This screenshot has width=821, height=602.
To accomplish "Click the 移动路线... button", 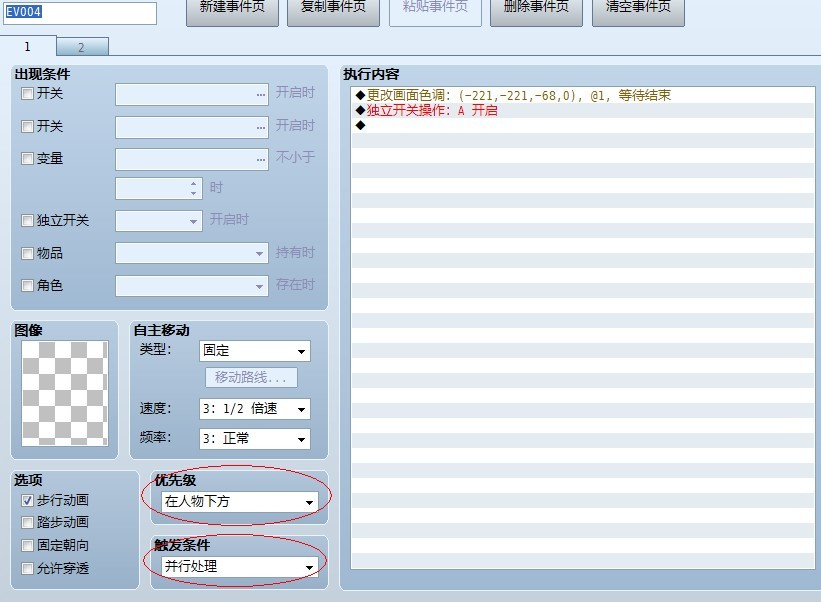I will point(251,377).
